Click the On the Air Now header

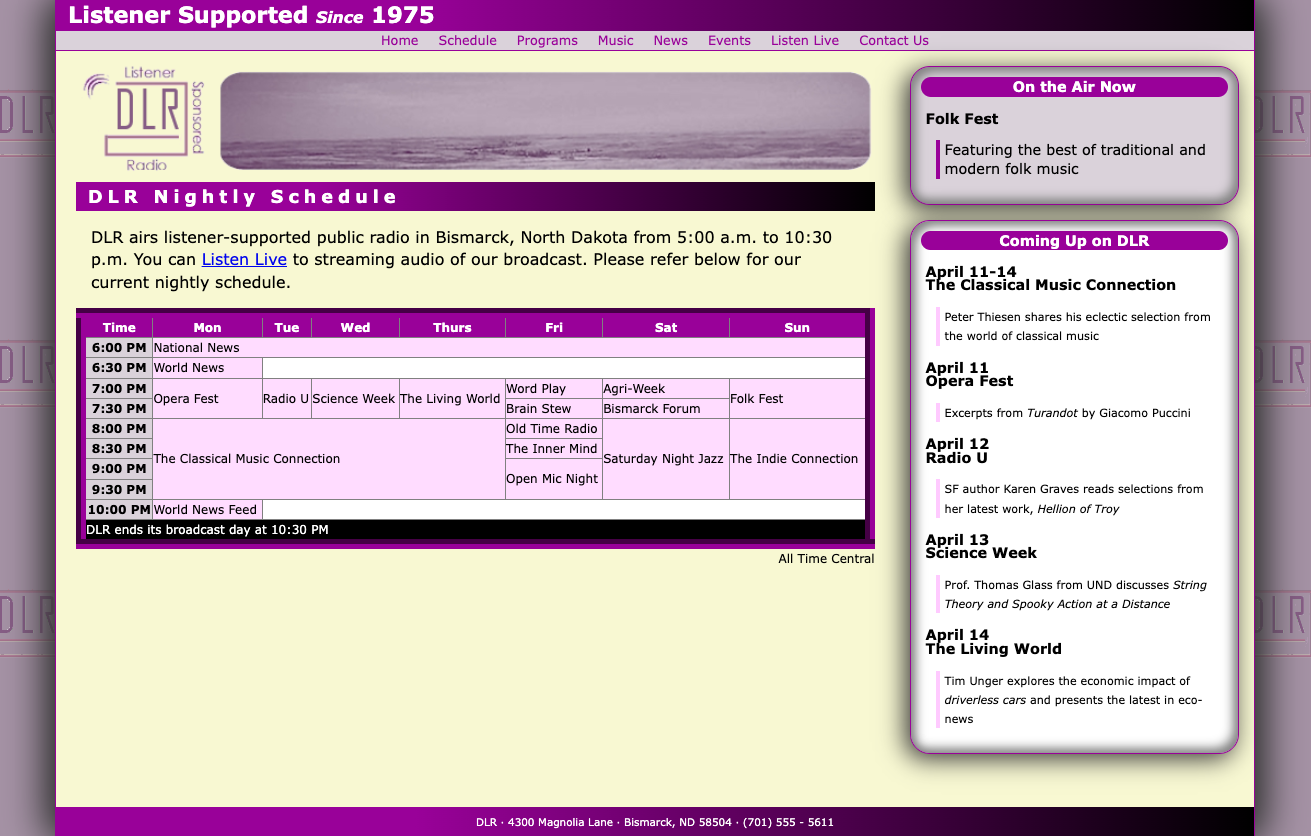(x=1073, y=87)
